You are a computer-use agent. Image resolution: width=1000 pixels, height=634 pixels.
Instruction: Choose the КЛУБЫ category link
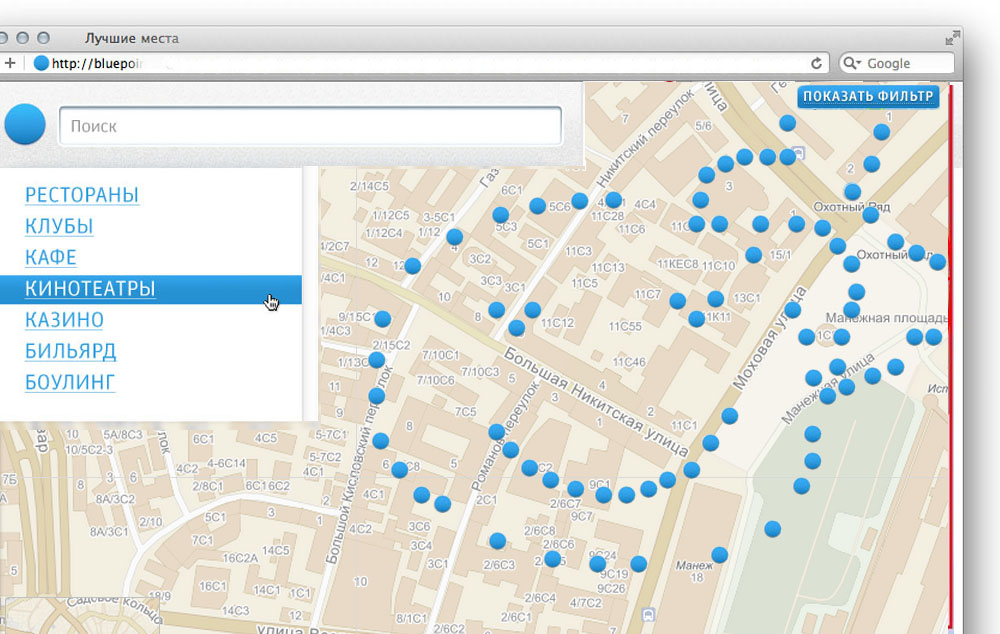click(59, 226)
